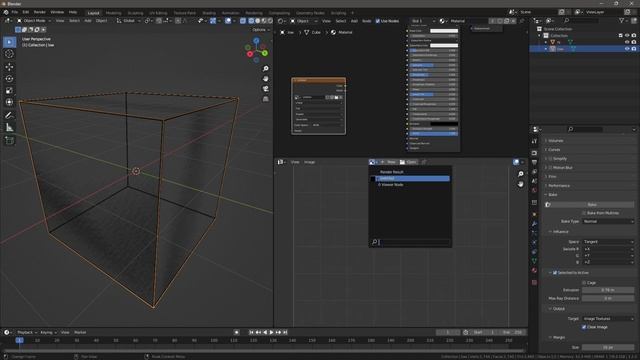Open the Bake Type dropdown

pyautogui.click(x=608, y=221)
